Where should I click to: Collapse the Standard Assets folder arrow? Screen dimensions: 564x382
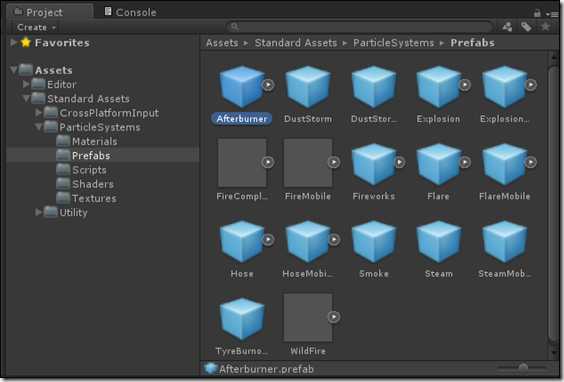pos(26,98)
